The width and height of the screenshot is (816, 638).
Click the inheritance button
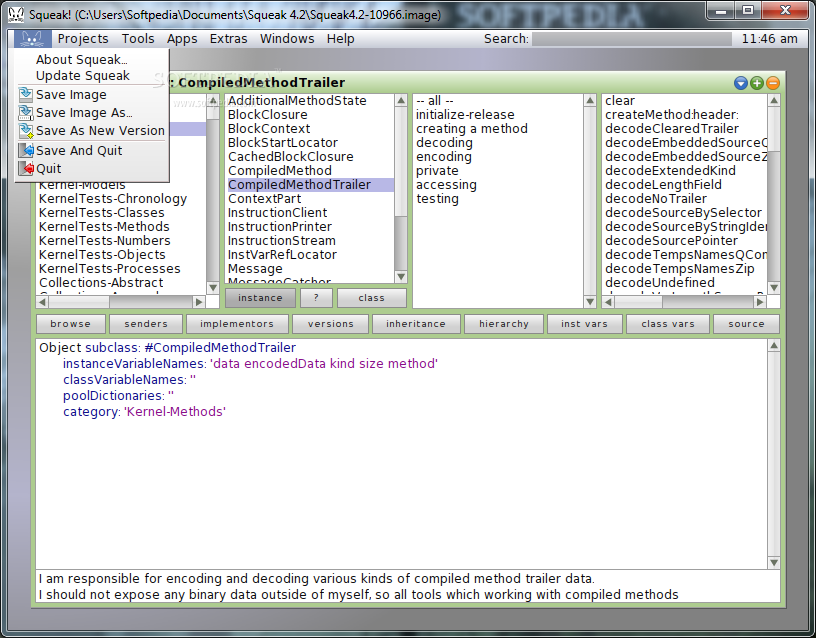click(x=416, y=324)
